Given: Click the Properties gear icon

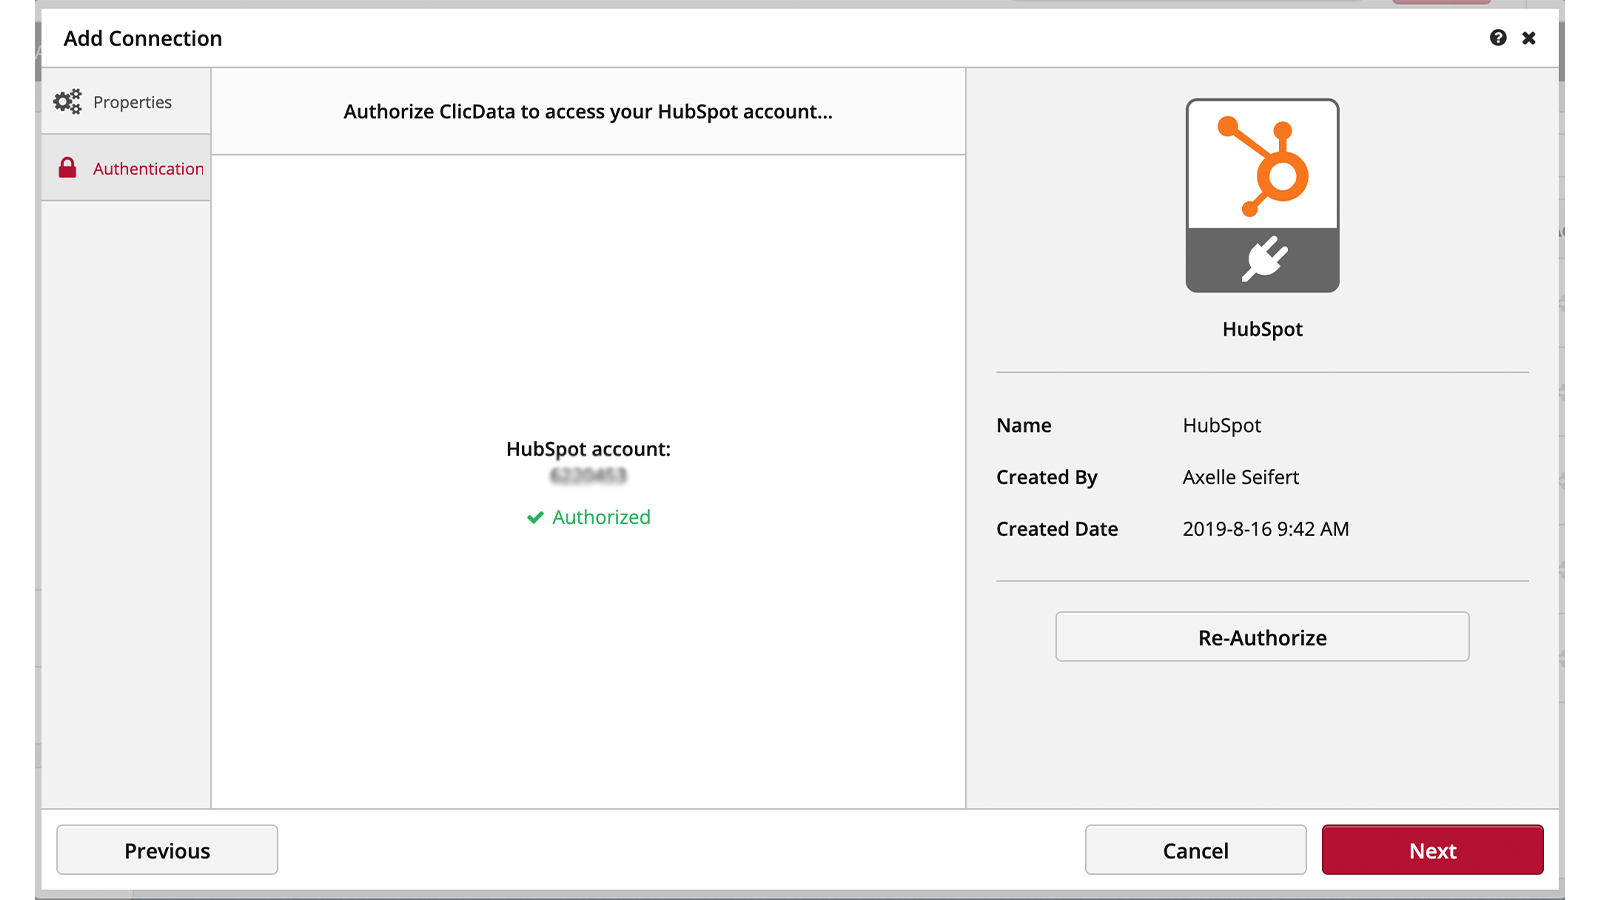Looking at the screenshot, I should 68,101.
